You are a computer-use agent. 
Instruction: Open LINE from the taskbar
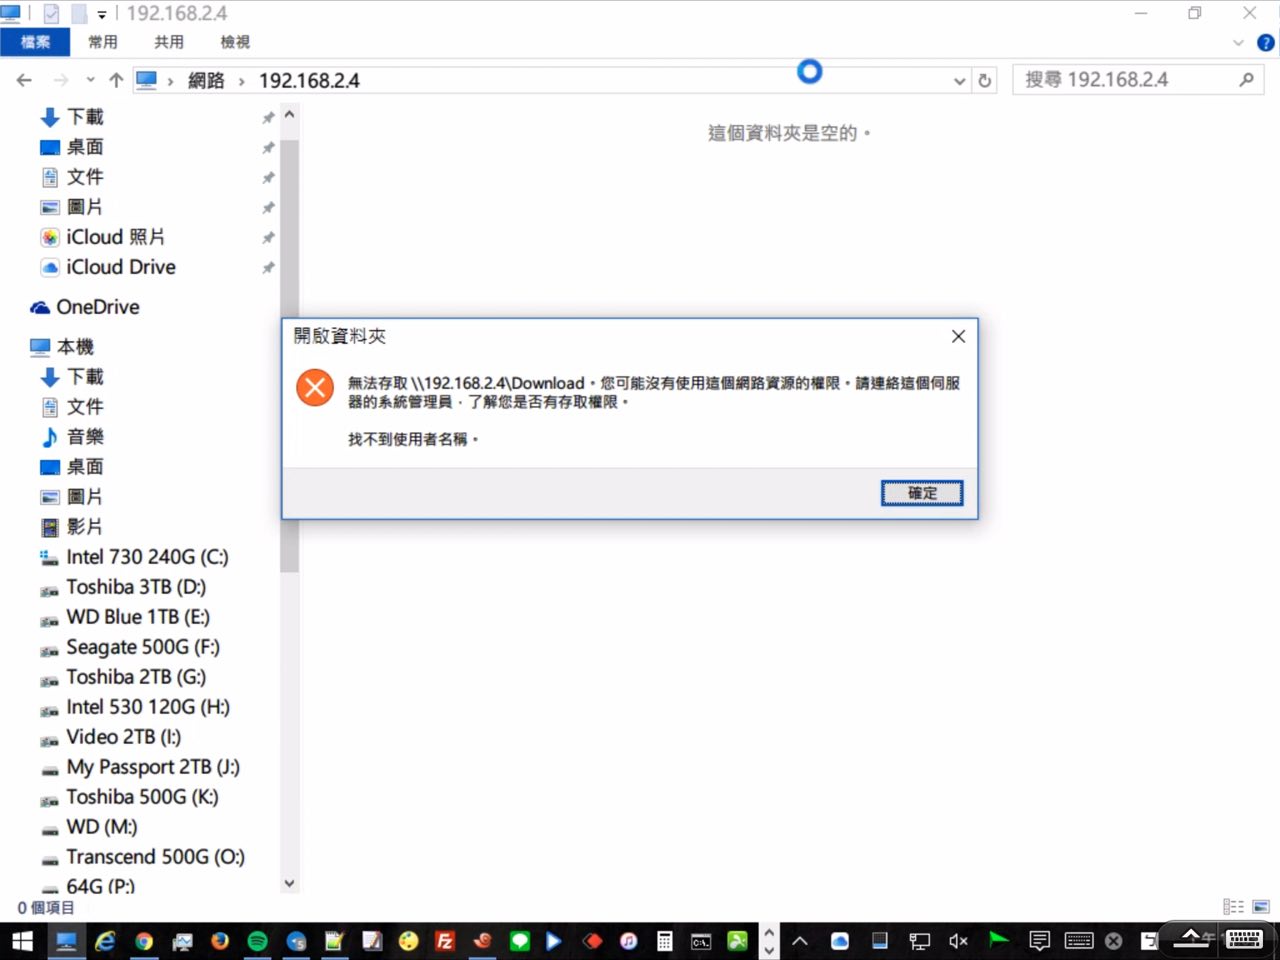(520, 941)
